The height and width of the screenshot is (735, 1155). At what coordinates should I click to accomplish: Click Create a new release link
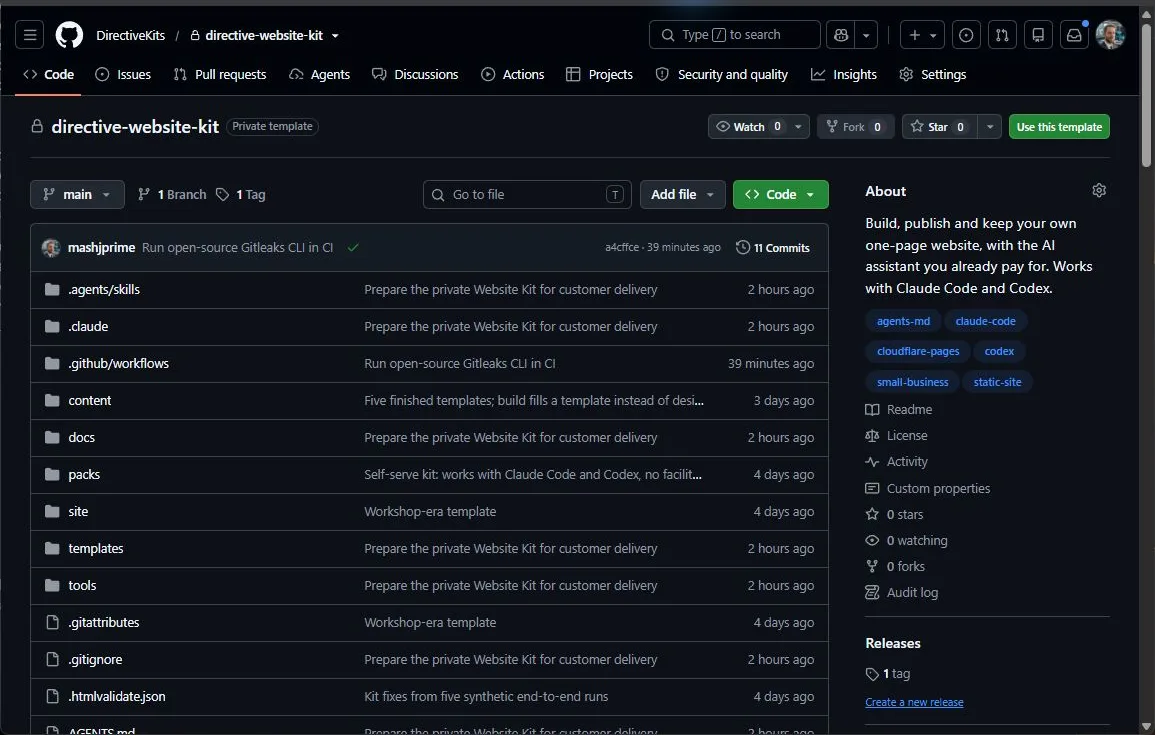pos(914,703)
